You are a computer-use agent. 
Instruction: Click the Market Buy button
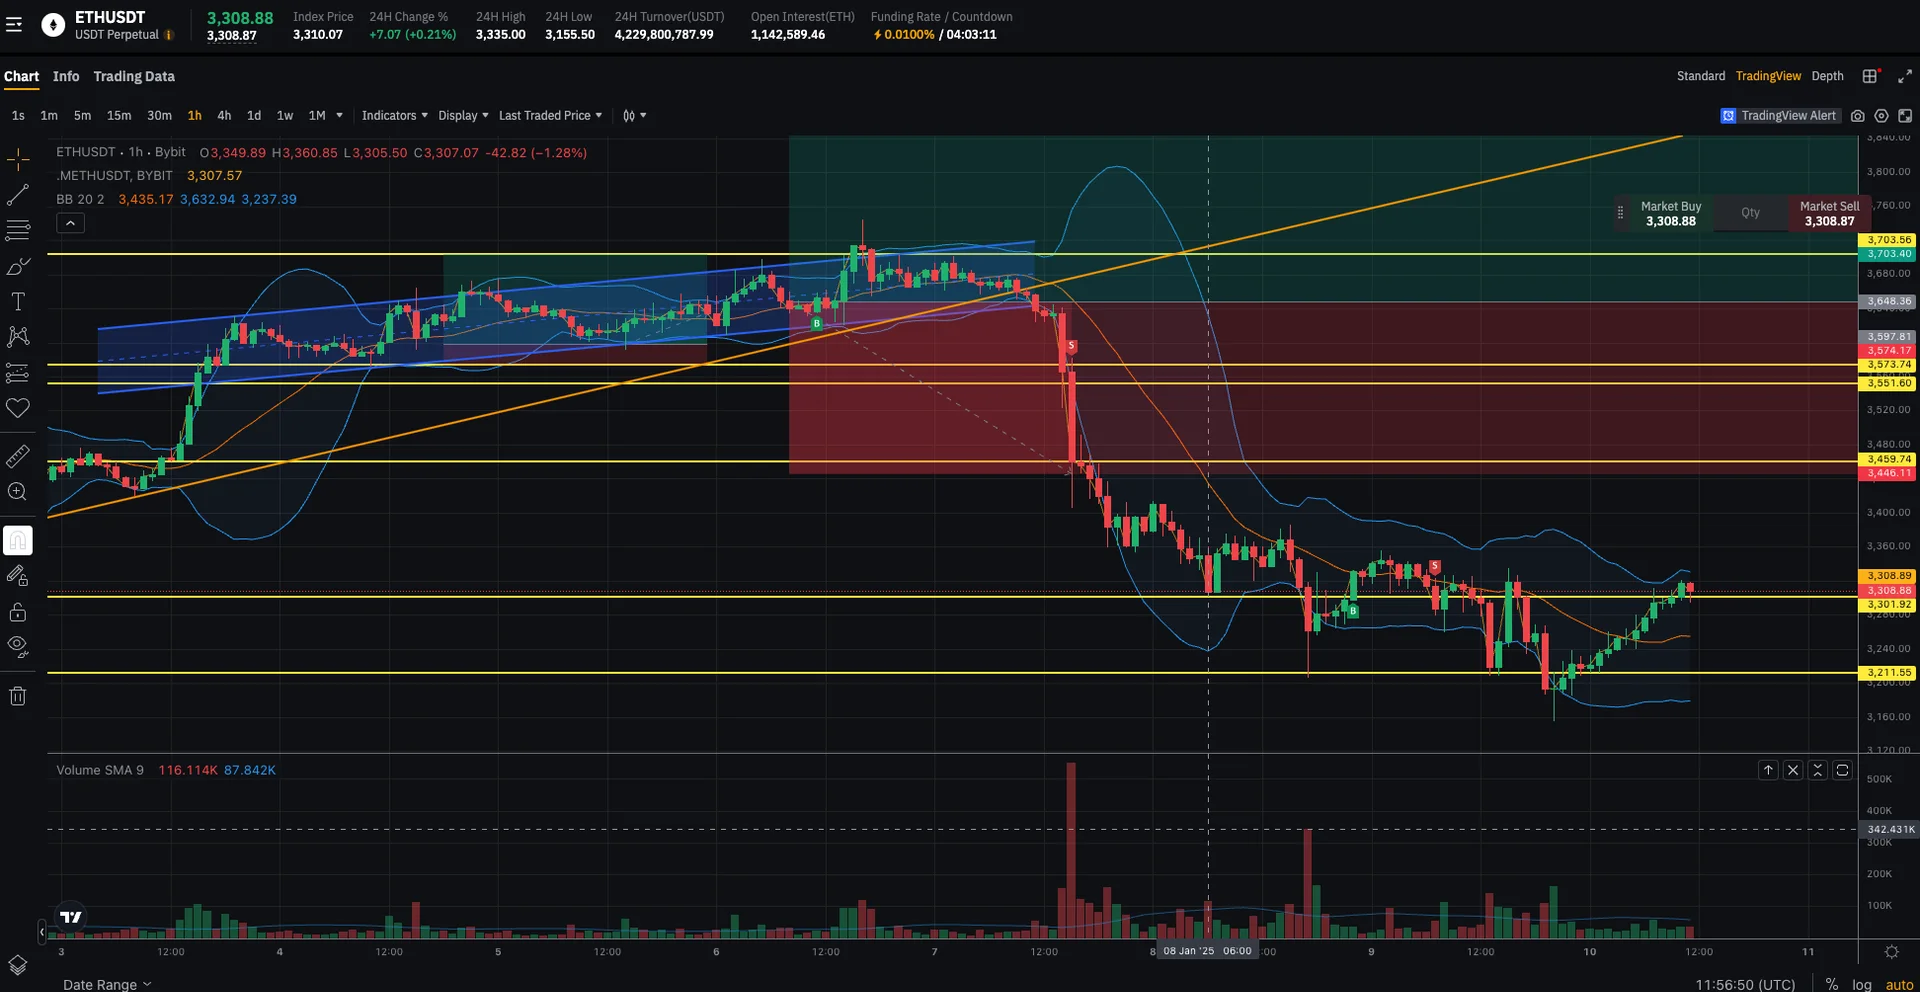click(x=1670, y=213)
